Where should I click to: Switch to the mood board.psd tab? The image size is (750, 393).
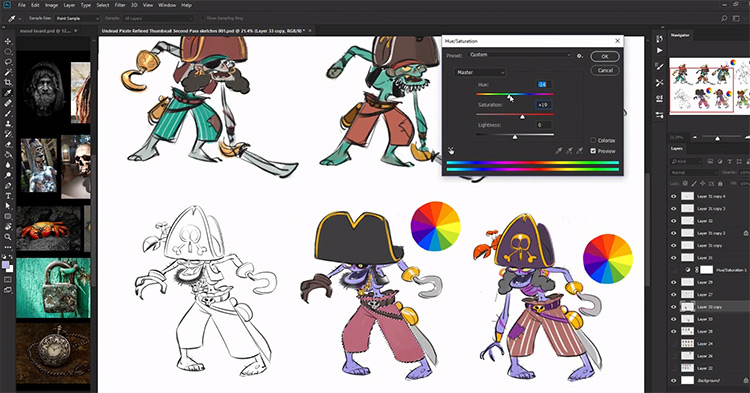click(45, 31)
